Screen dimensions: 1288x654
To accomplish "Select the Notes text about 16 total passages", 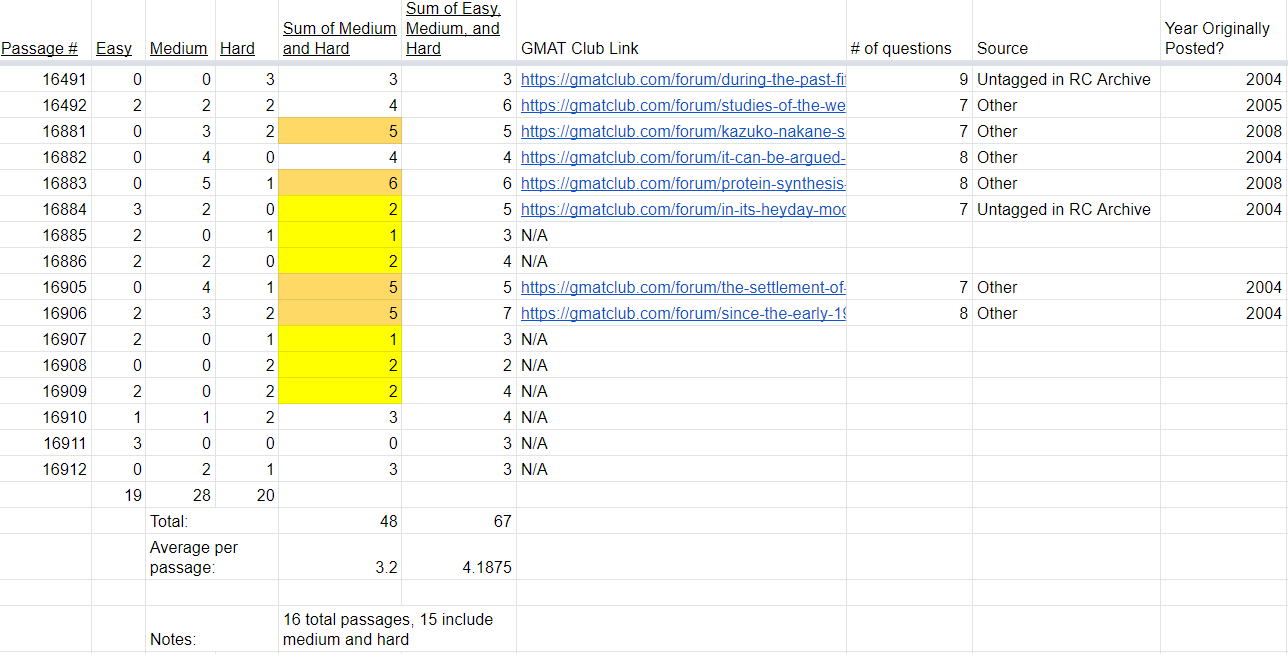I will tap(390, 628).
